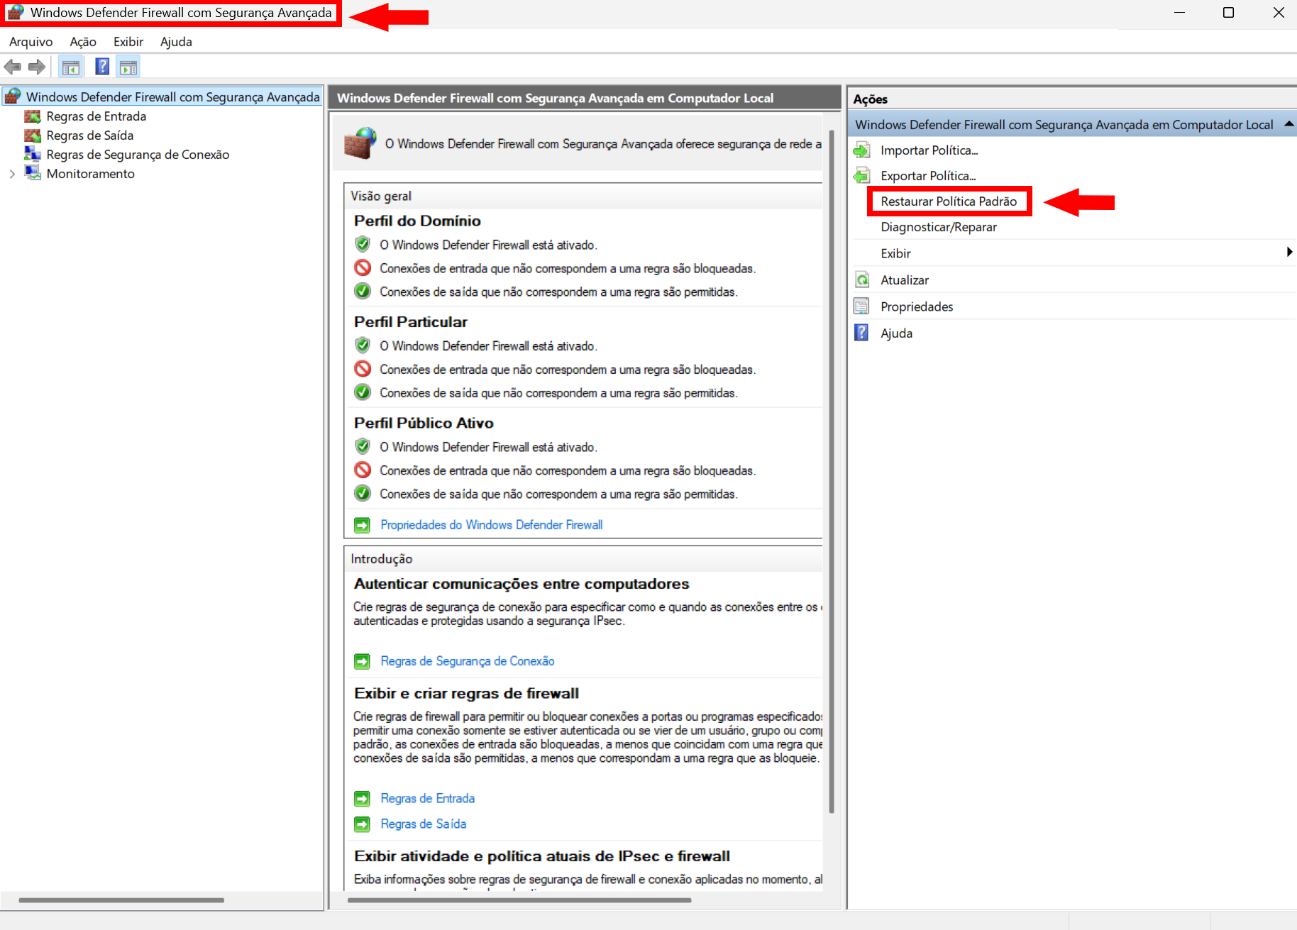Click the Atualizar refresh icon
The width and height of the screenshot is (1297, 930).
coord(862,280)
